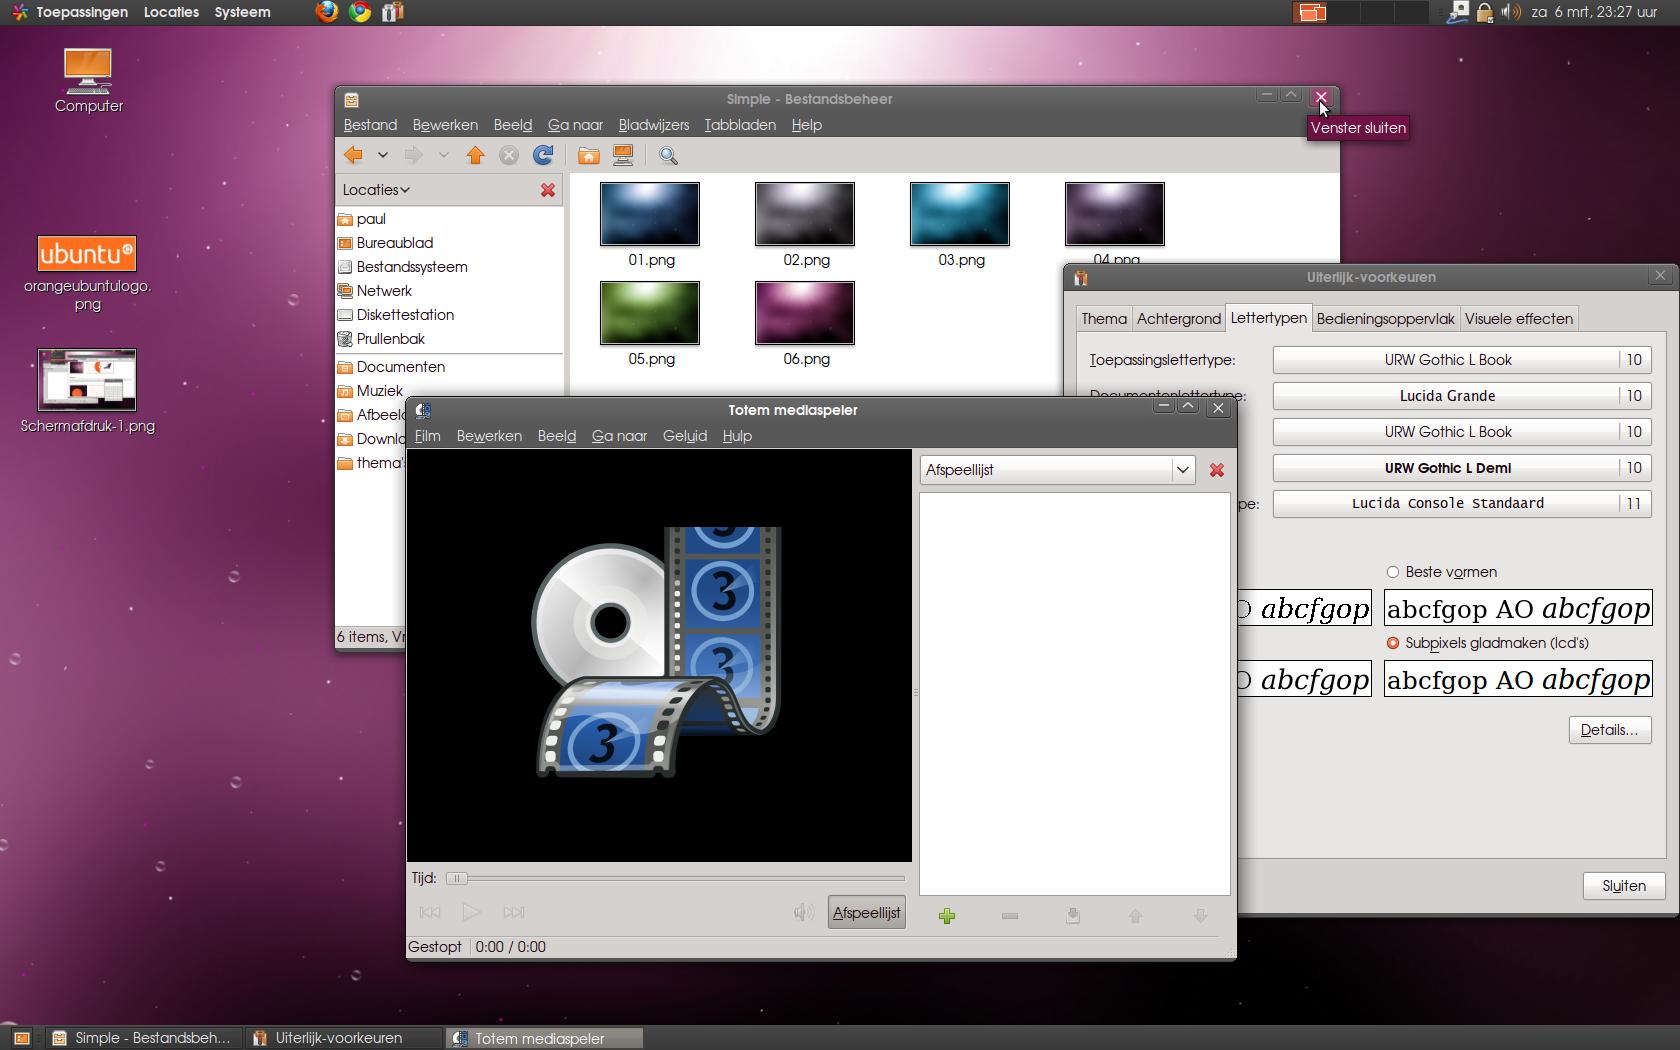1680x1050 pixels.
Task: Go up one folder level
Action: coord(476,155)
